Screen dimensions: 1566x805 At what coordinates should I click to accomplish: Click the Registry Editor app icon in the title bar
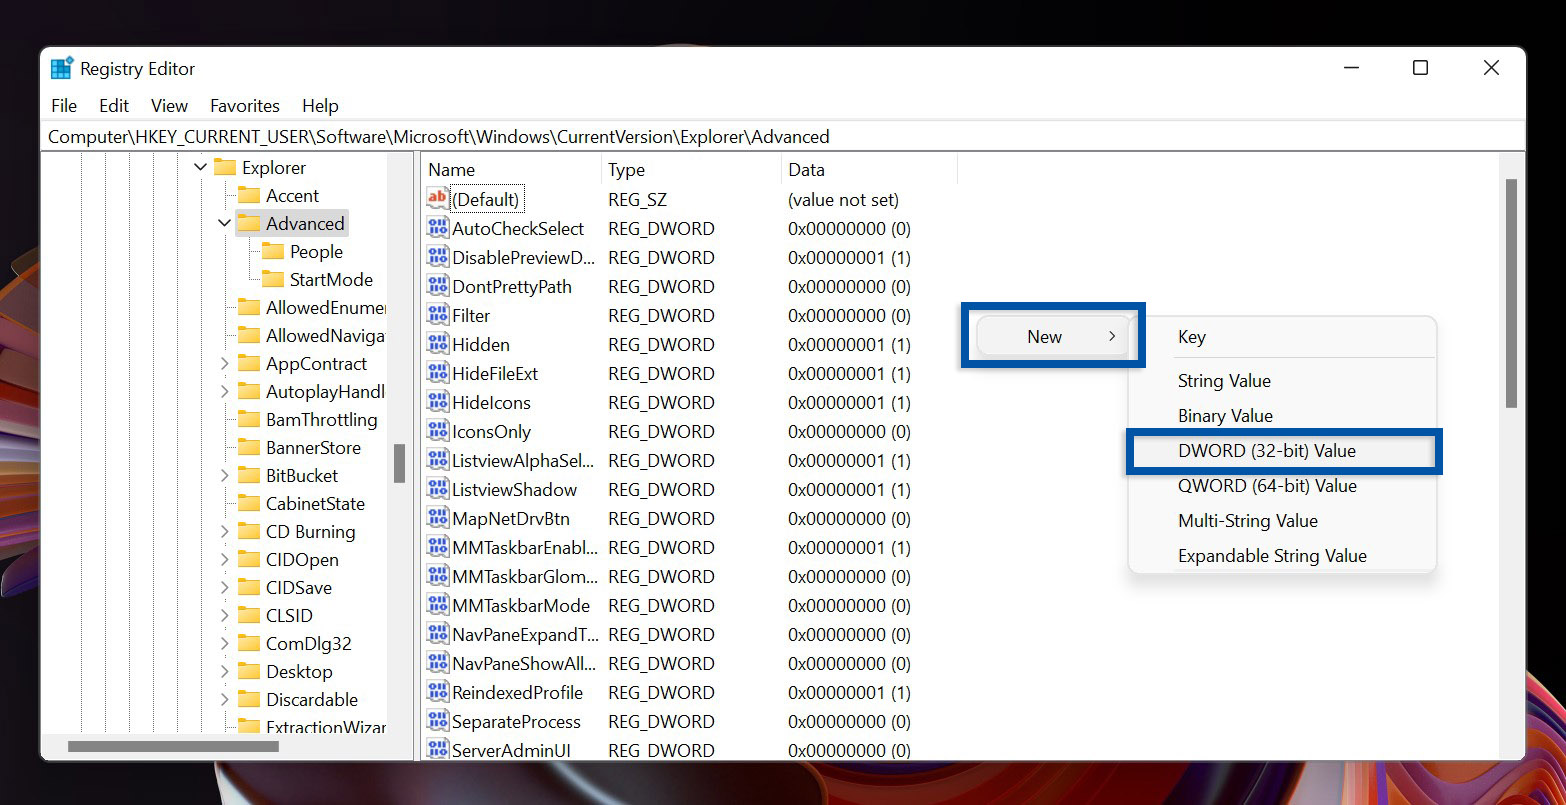(61, 67)
